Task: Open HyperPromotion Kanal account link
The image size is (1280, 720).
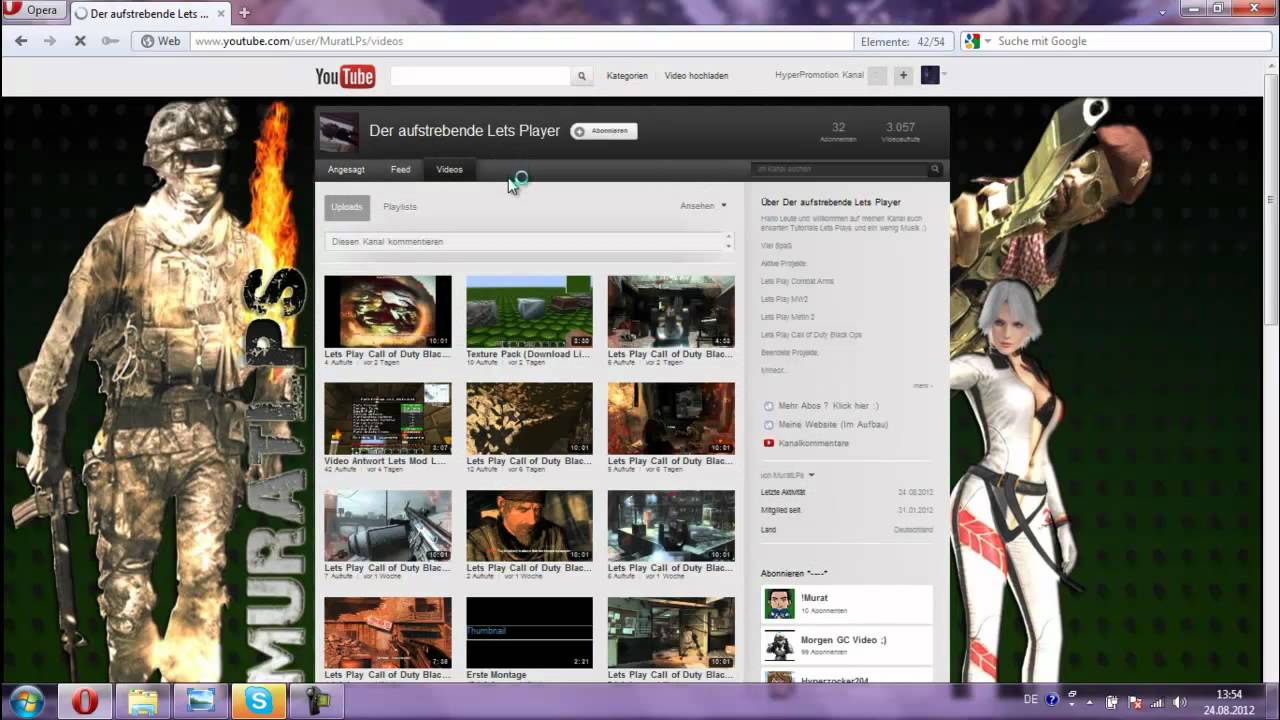Action: [x=819, y=75]
